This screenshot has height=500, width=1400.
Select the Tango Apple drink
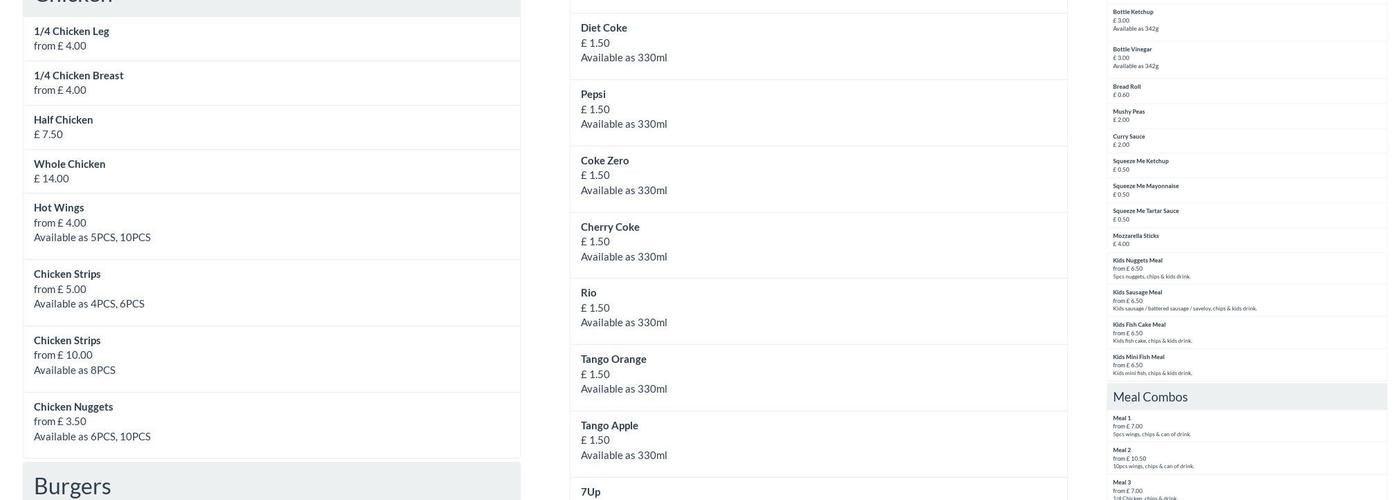(610, 426)
